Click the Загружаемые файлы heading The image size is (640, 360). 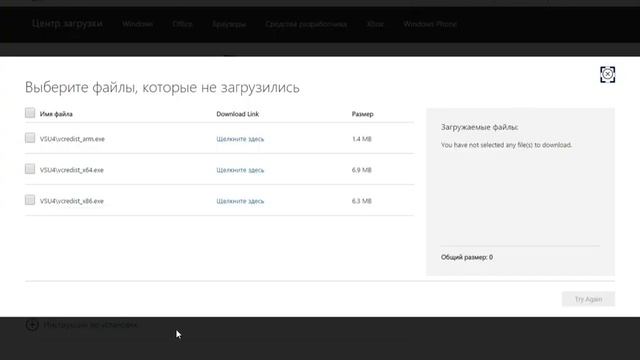click(480, 127)
